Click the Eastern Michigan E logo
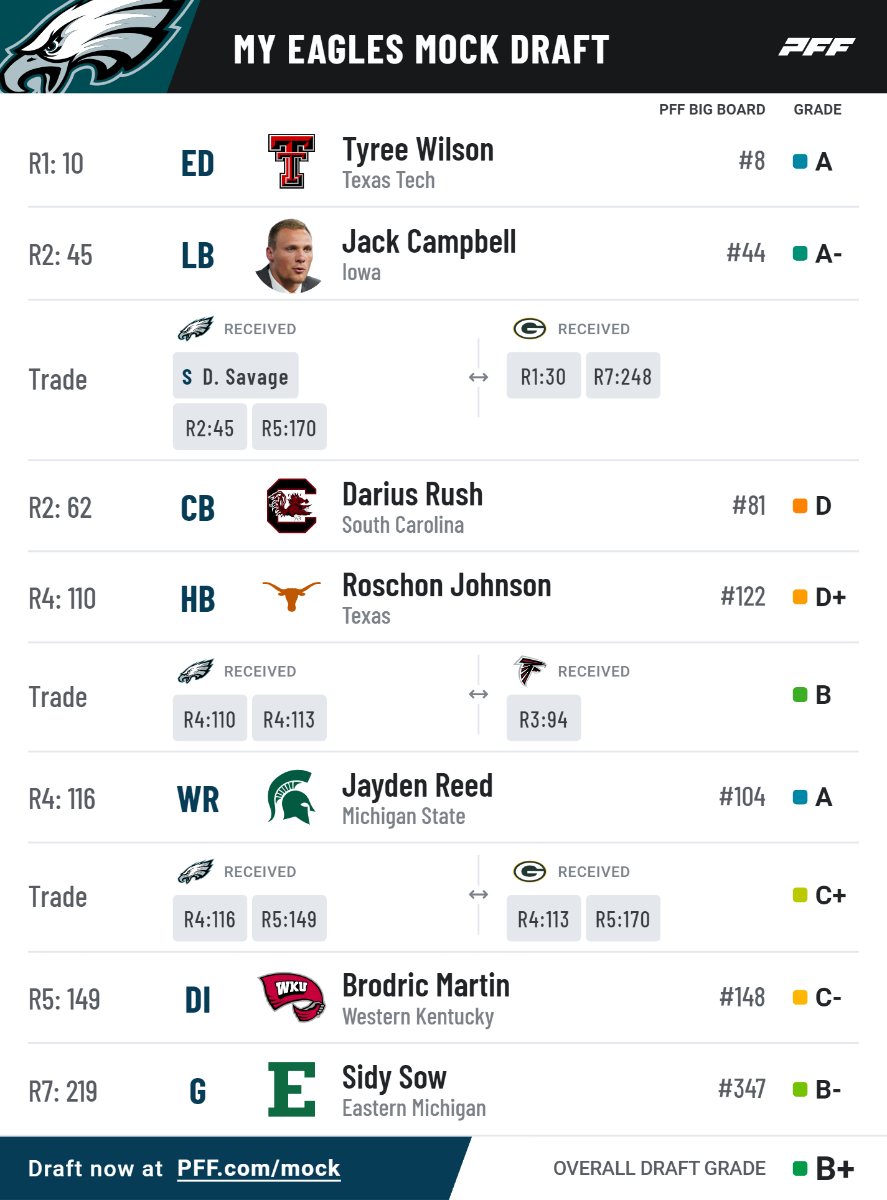This screenshot has height=1200, width=887. 291,1089
